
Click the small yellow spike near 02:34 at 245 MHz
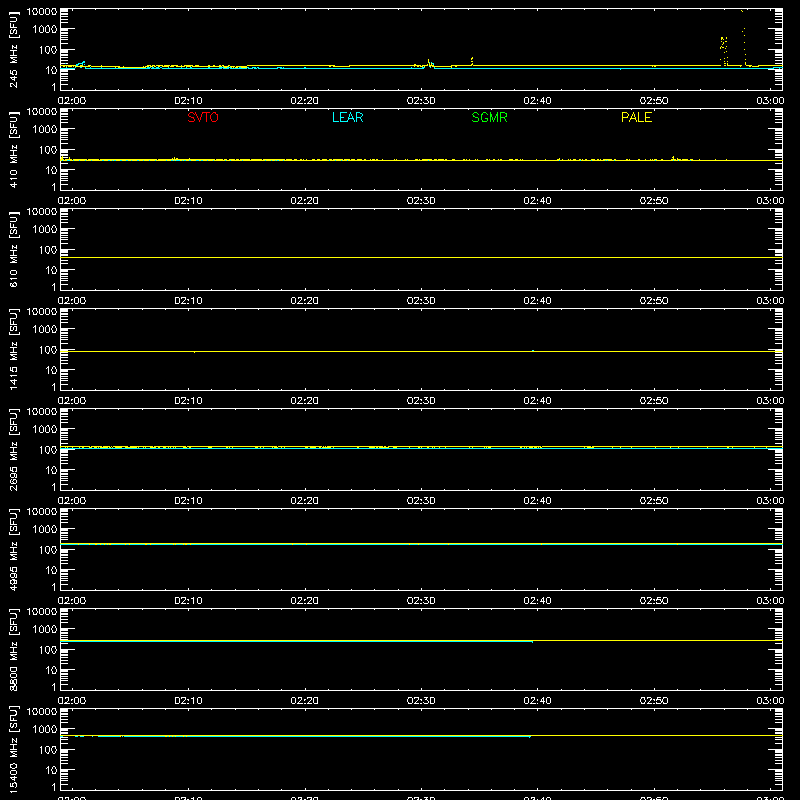472,61
